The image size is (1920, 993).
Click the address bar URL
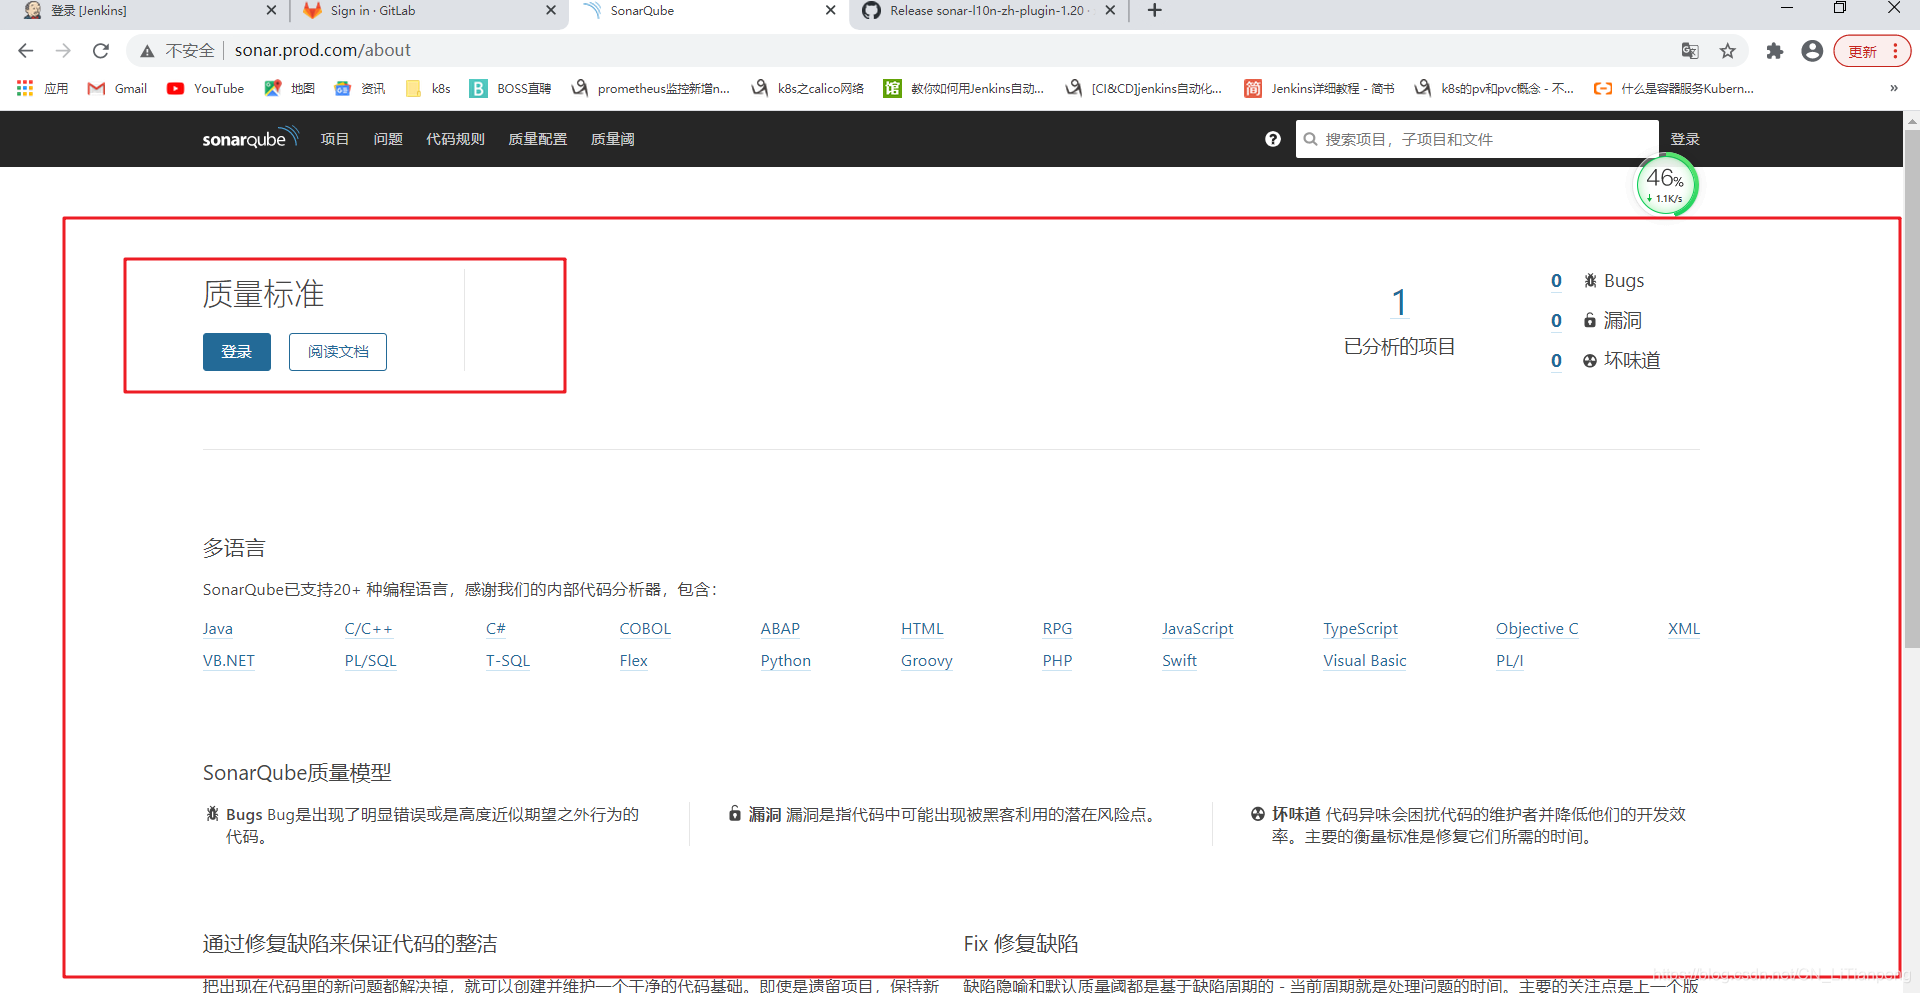[322, 51]
